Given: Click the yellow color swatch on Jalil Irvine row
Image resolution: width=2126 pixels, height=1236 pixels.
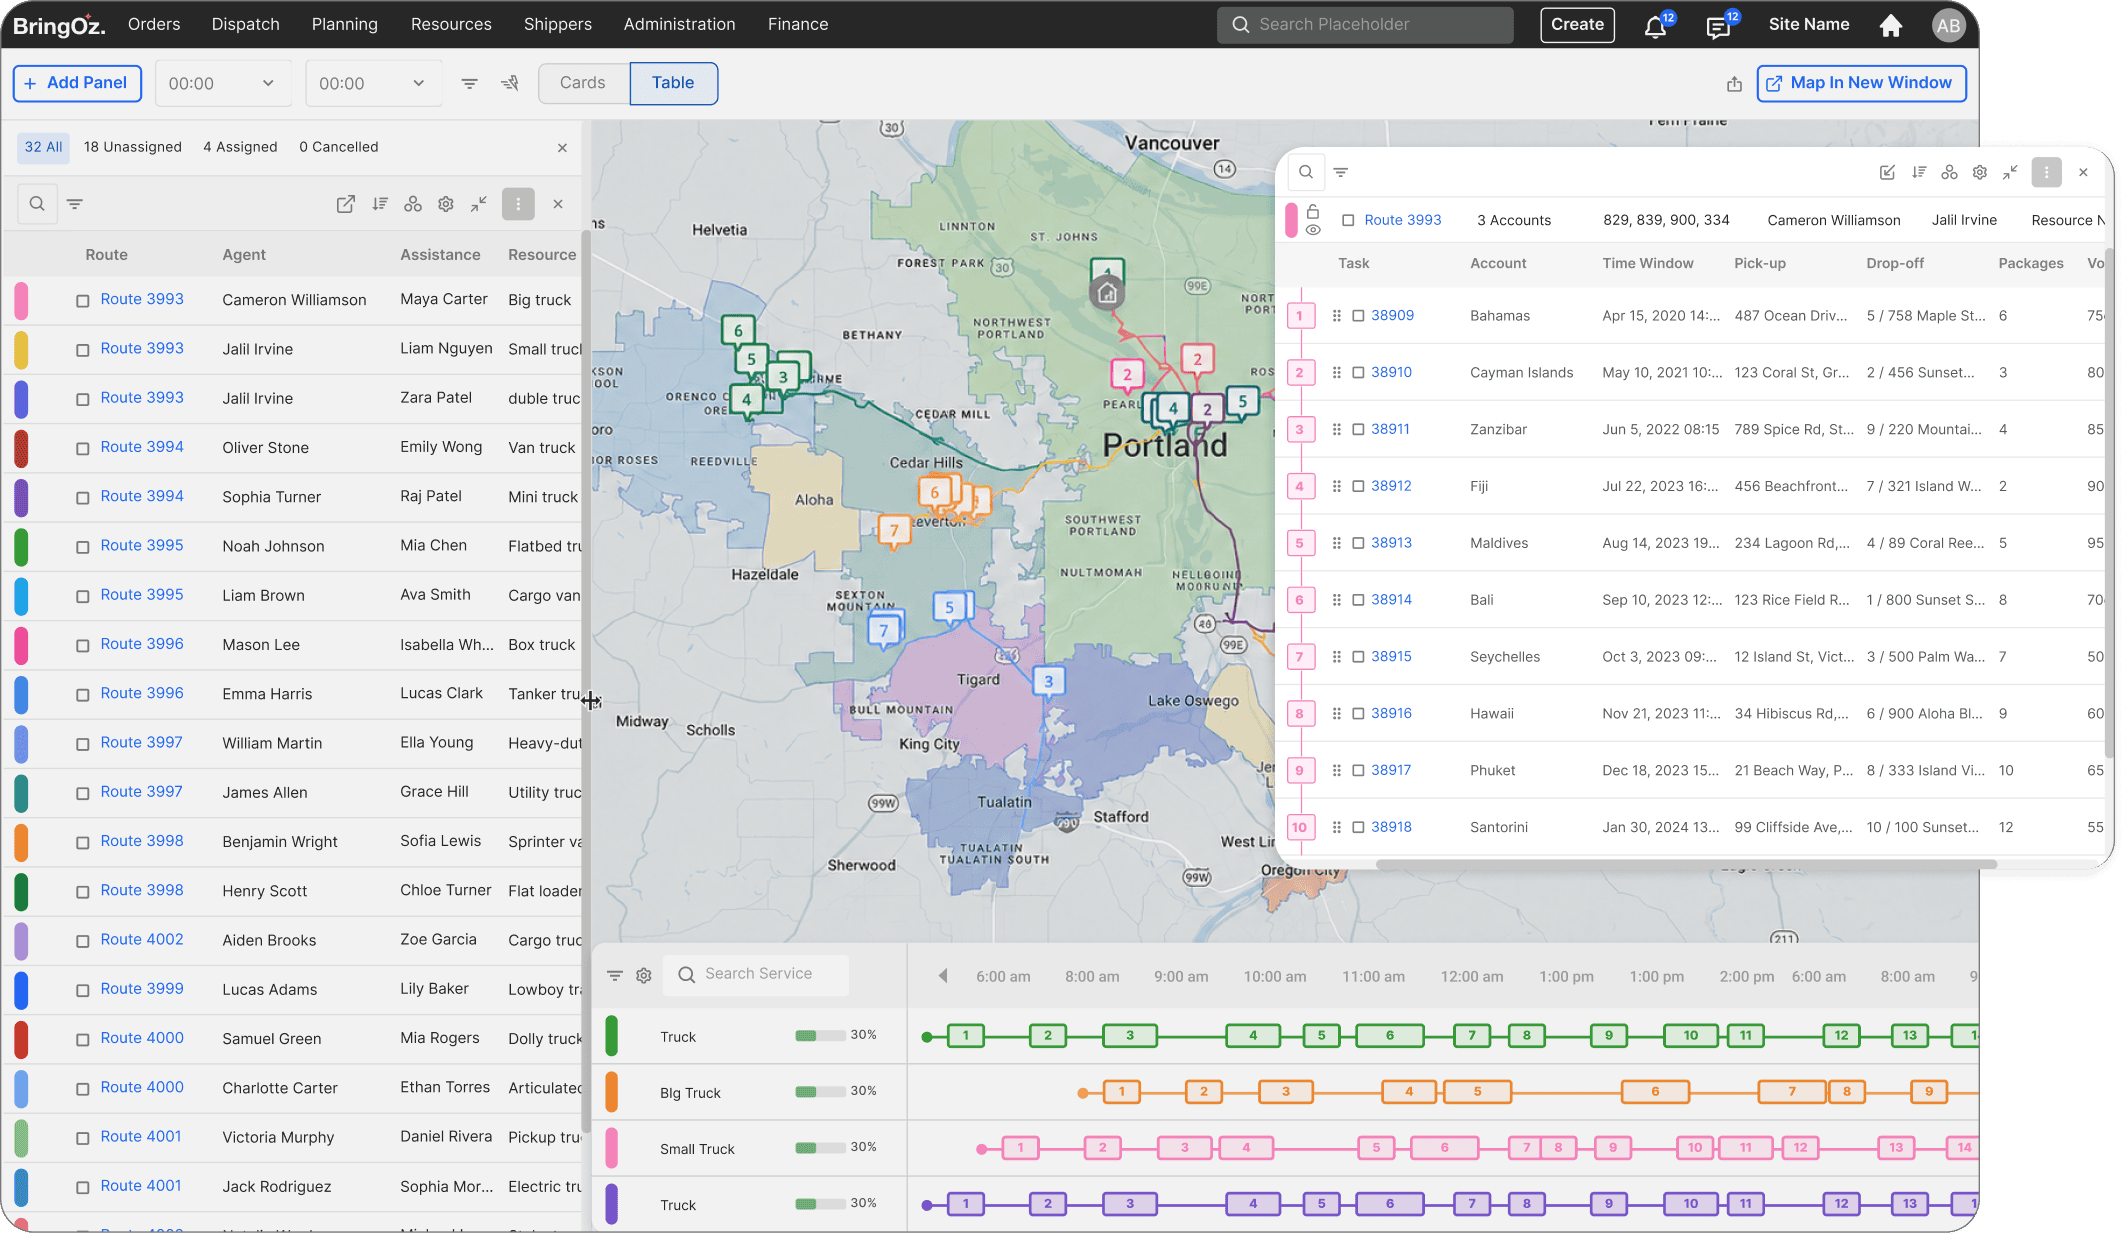Looking at the screenshot, I should tap(21, 350).
